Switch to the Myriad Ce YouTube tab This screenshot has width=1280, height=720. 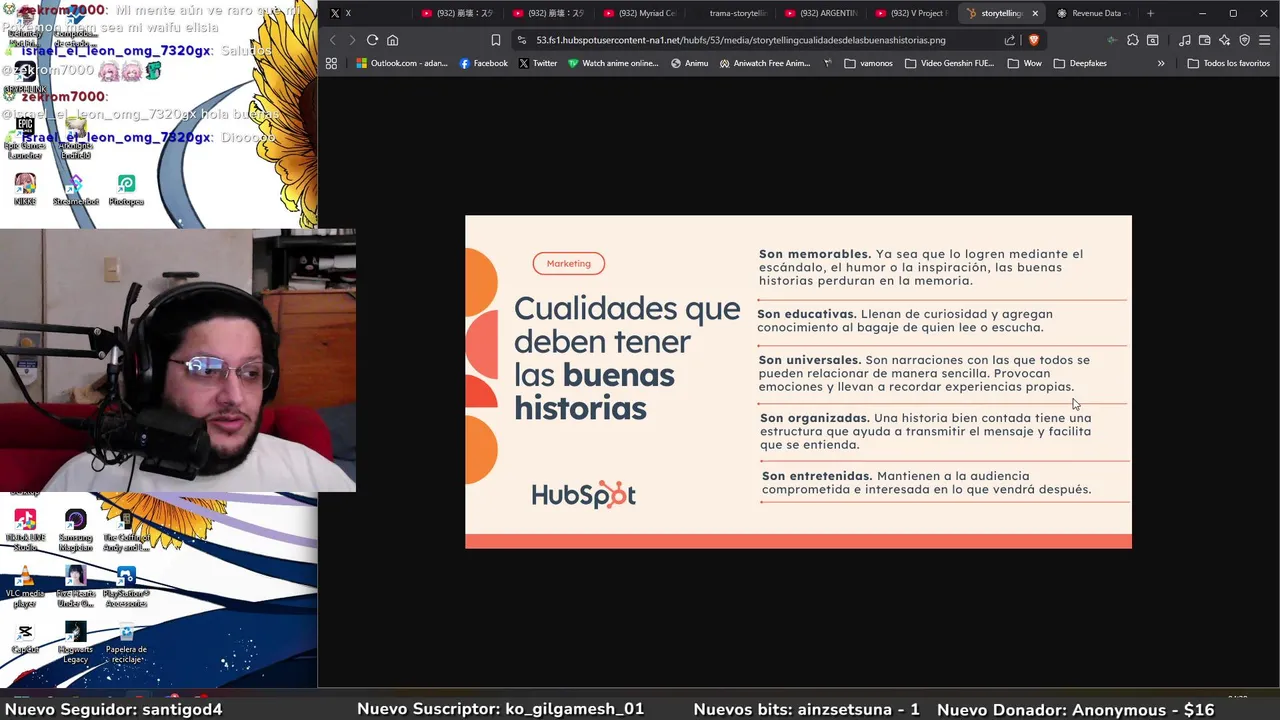pyautogui.click(x=638, y=13)
